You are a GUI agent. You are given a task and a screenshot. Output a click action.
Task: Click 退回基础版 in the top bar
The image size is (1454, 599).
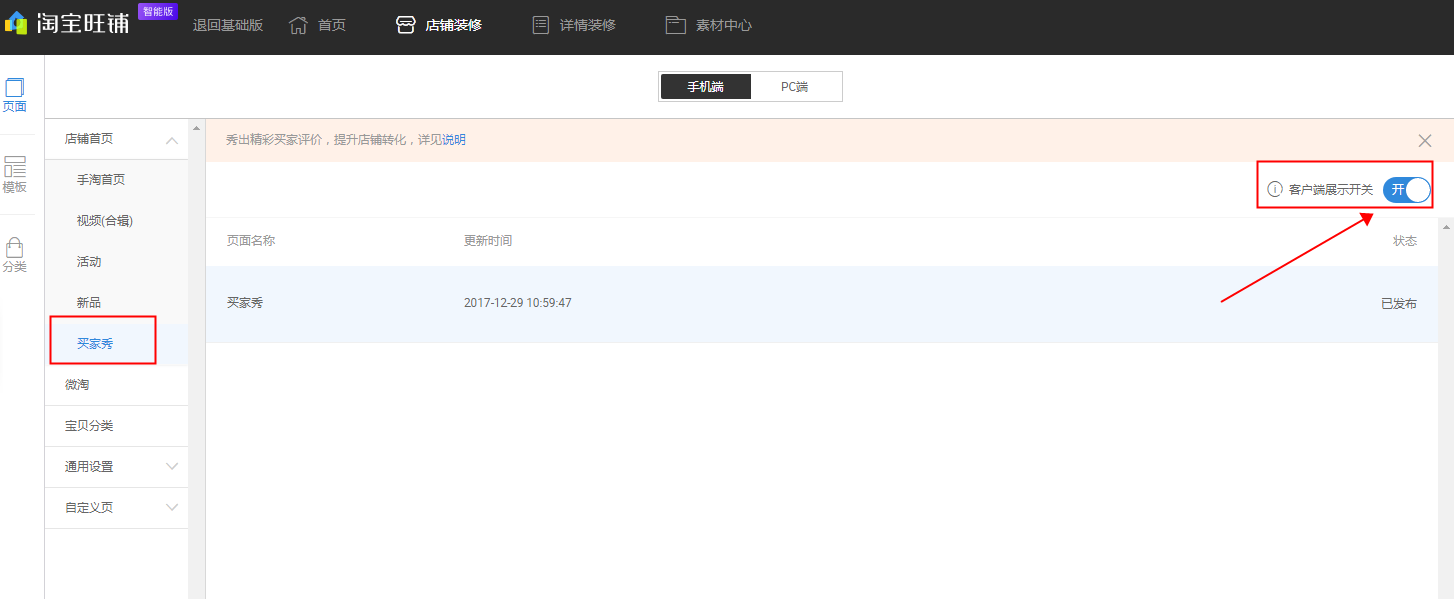[x=228, y=24]
